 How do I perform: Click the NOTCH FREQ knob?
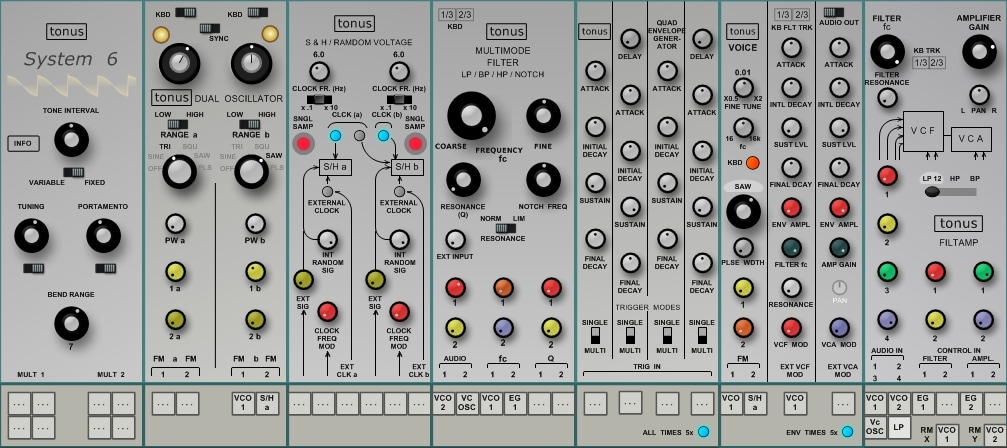543,180
